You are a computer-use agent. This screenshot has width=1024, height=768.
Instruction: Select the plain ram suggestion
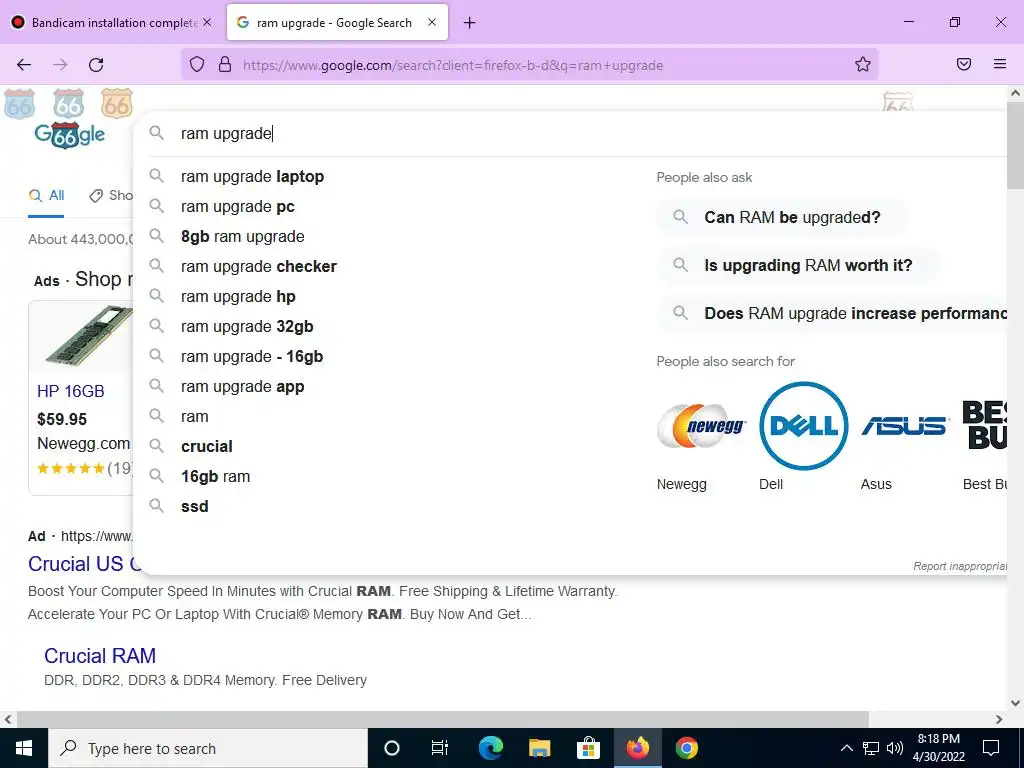coord(195,417)
